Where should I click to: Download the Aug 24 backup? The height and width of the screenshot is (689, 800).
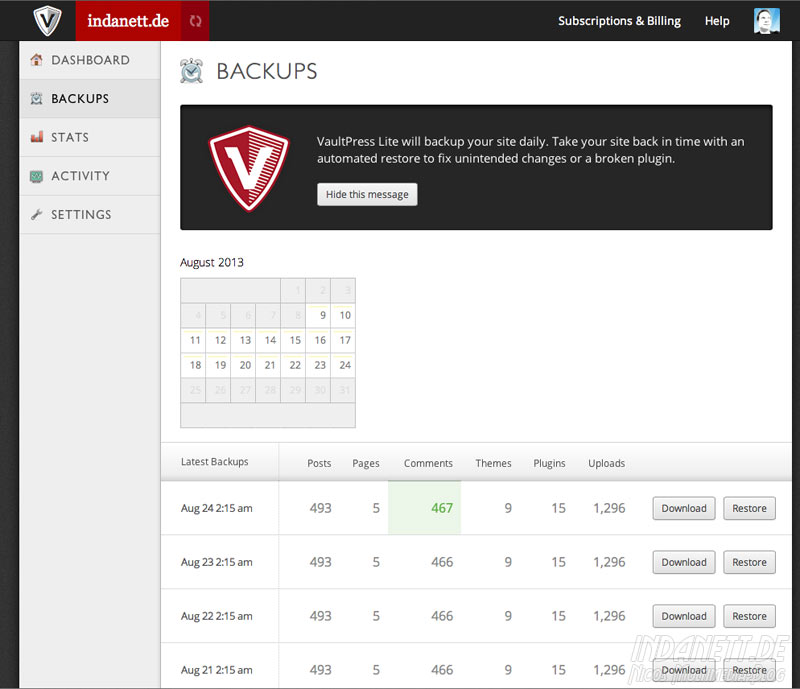click(x=684, y=508)
